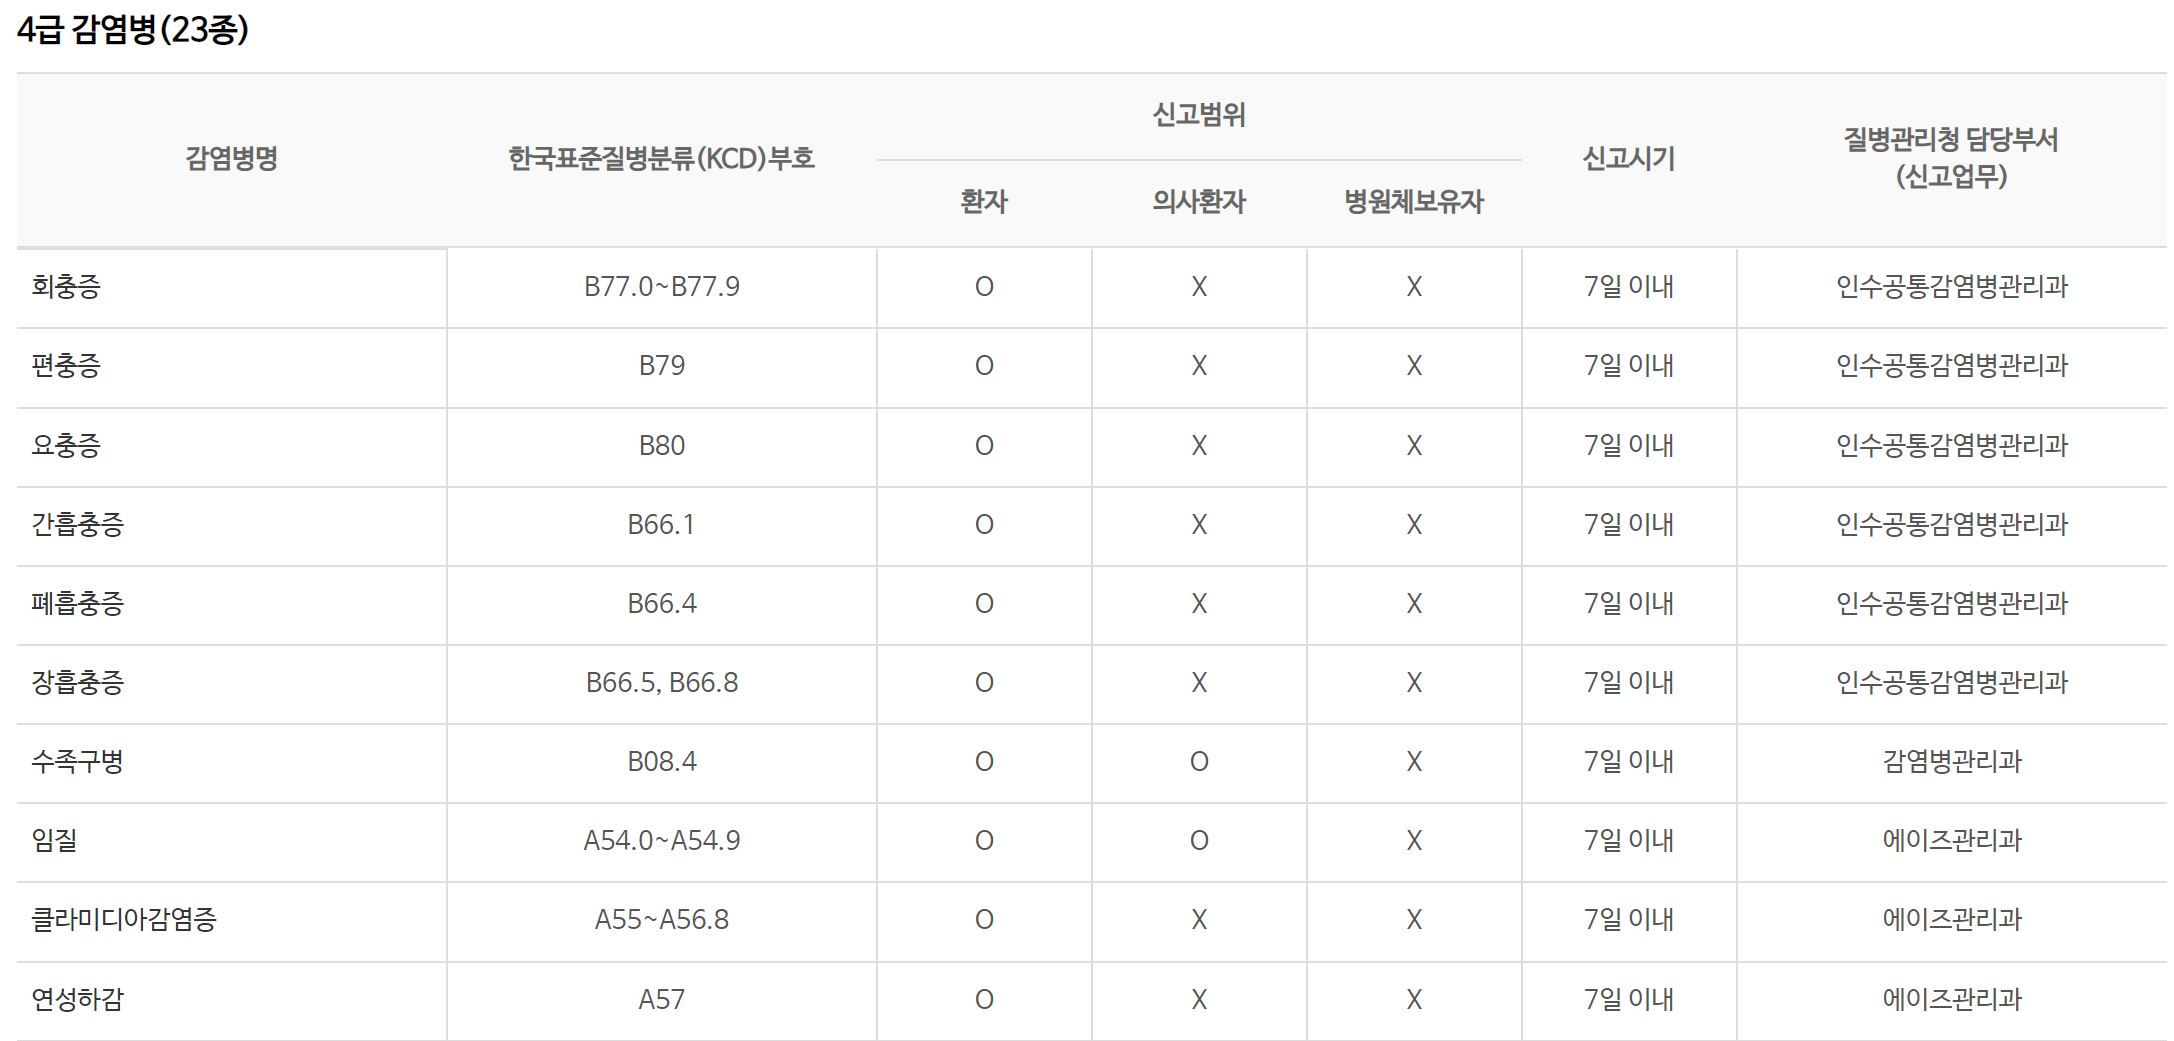Click the KCD code B80

click(x=662, y=446)
